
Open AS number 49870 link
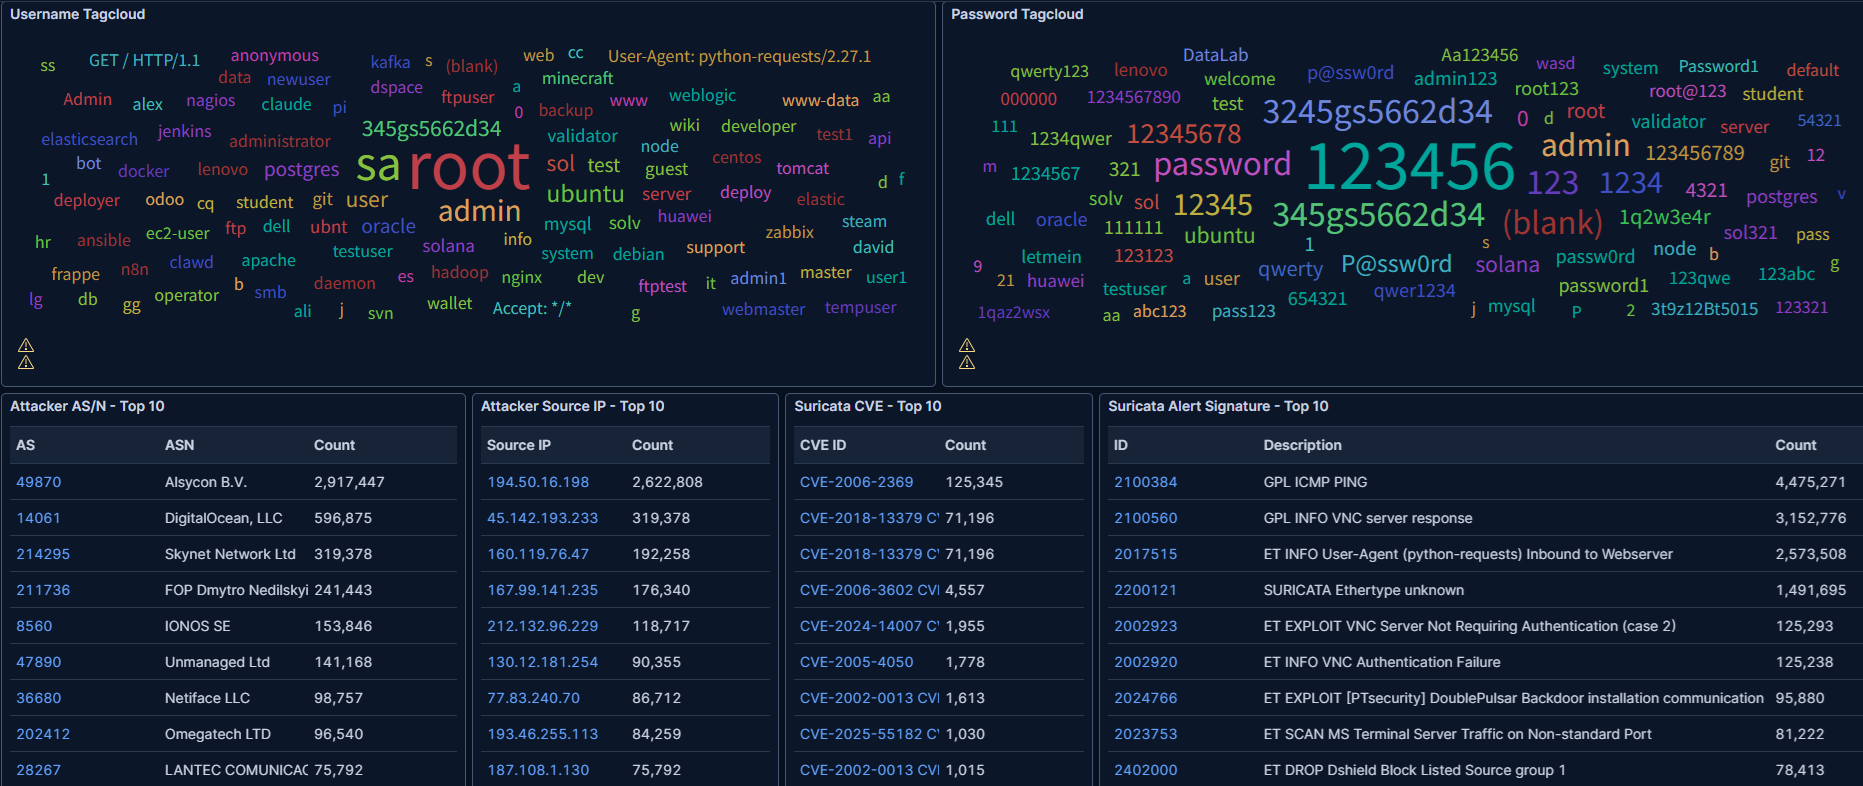[x=39, y=482]
